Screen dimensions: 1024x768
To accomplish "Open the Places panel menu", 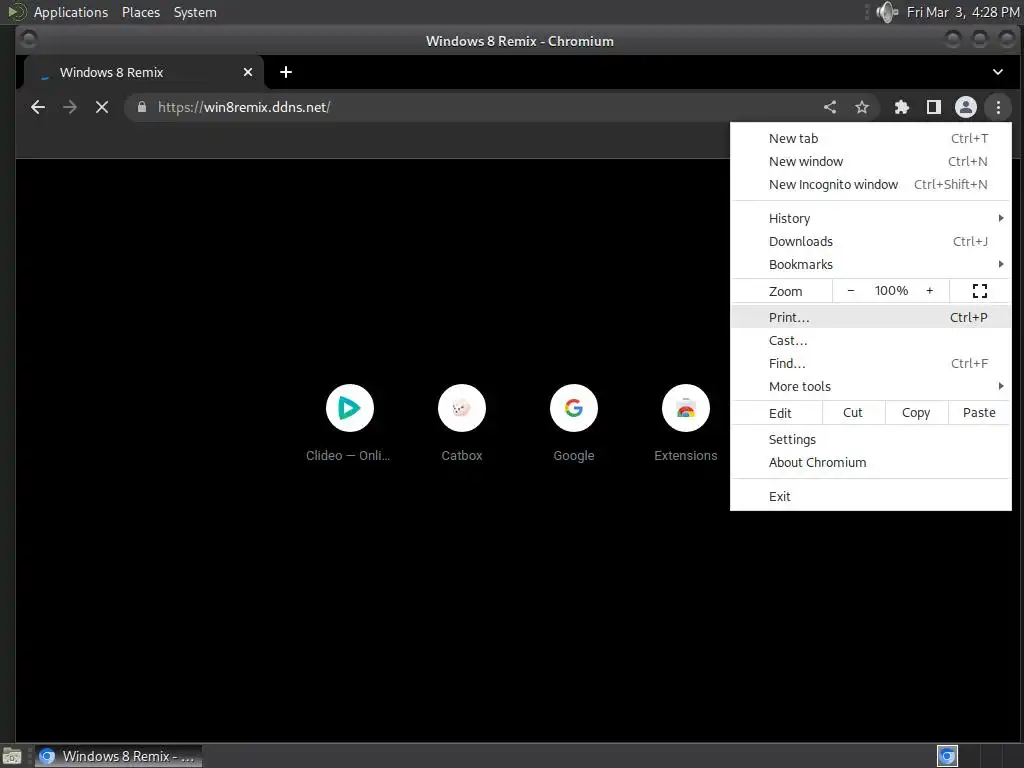I will [141, 12].
